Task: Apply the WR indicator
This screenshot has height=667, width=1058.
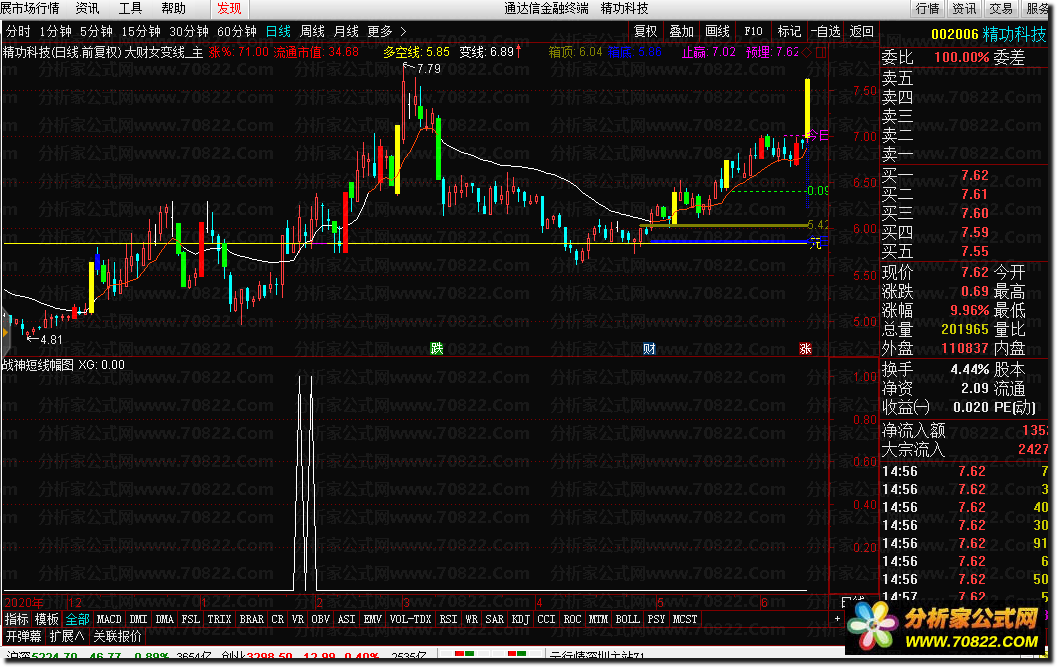Action: [472, 619]
